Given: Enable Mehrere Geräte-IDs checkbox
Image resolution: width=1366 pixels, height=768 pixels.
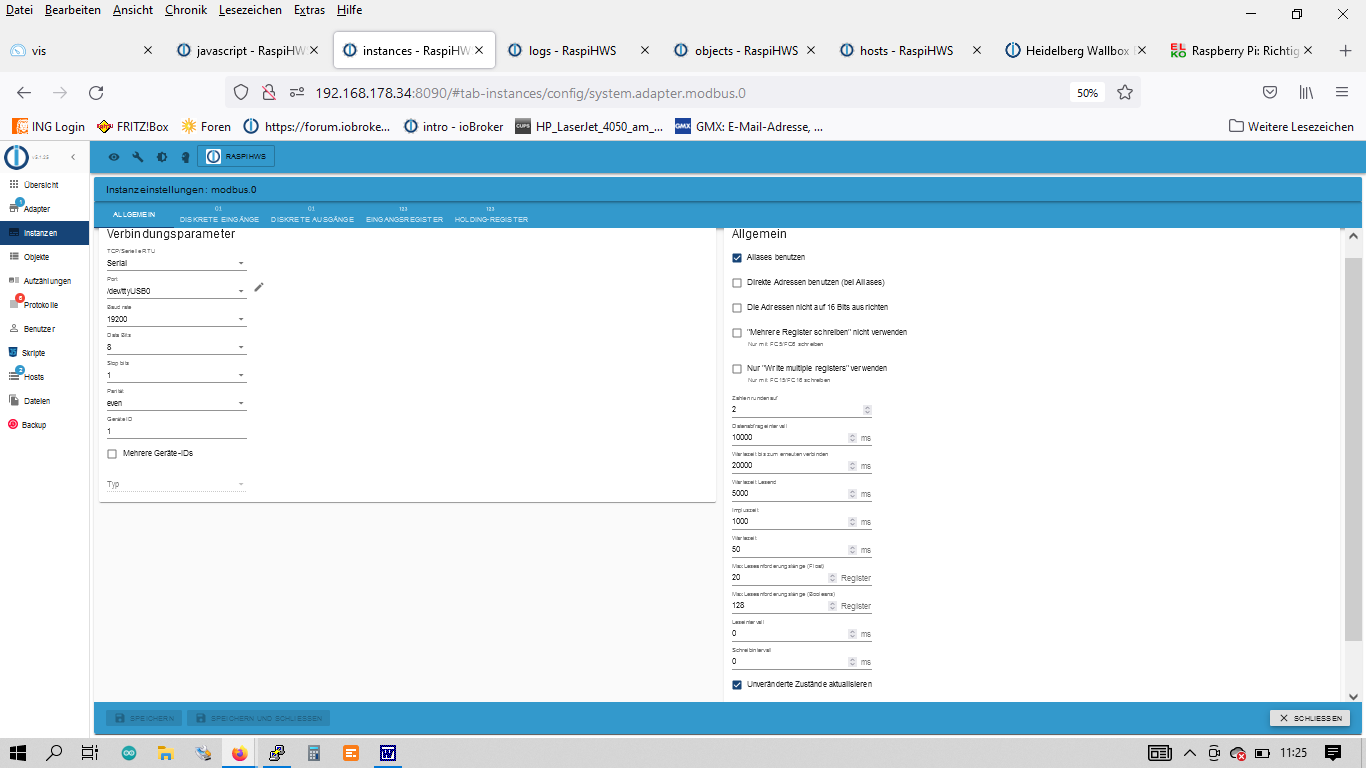Looking at the screenshot, I should (x=112, y=453).
